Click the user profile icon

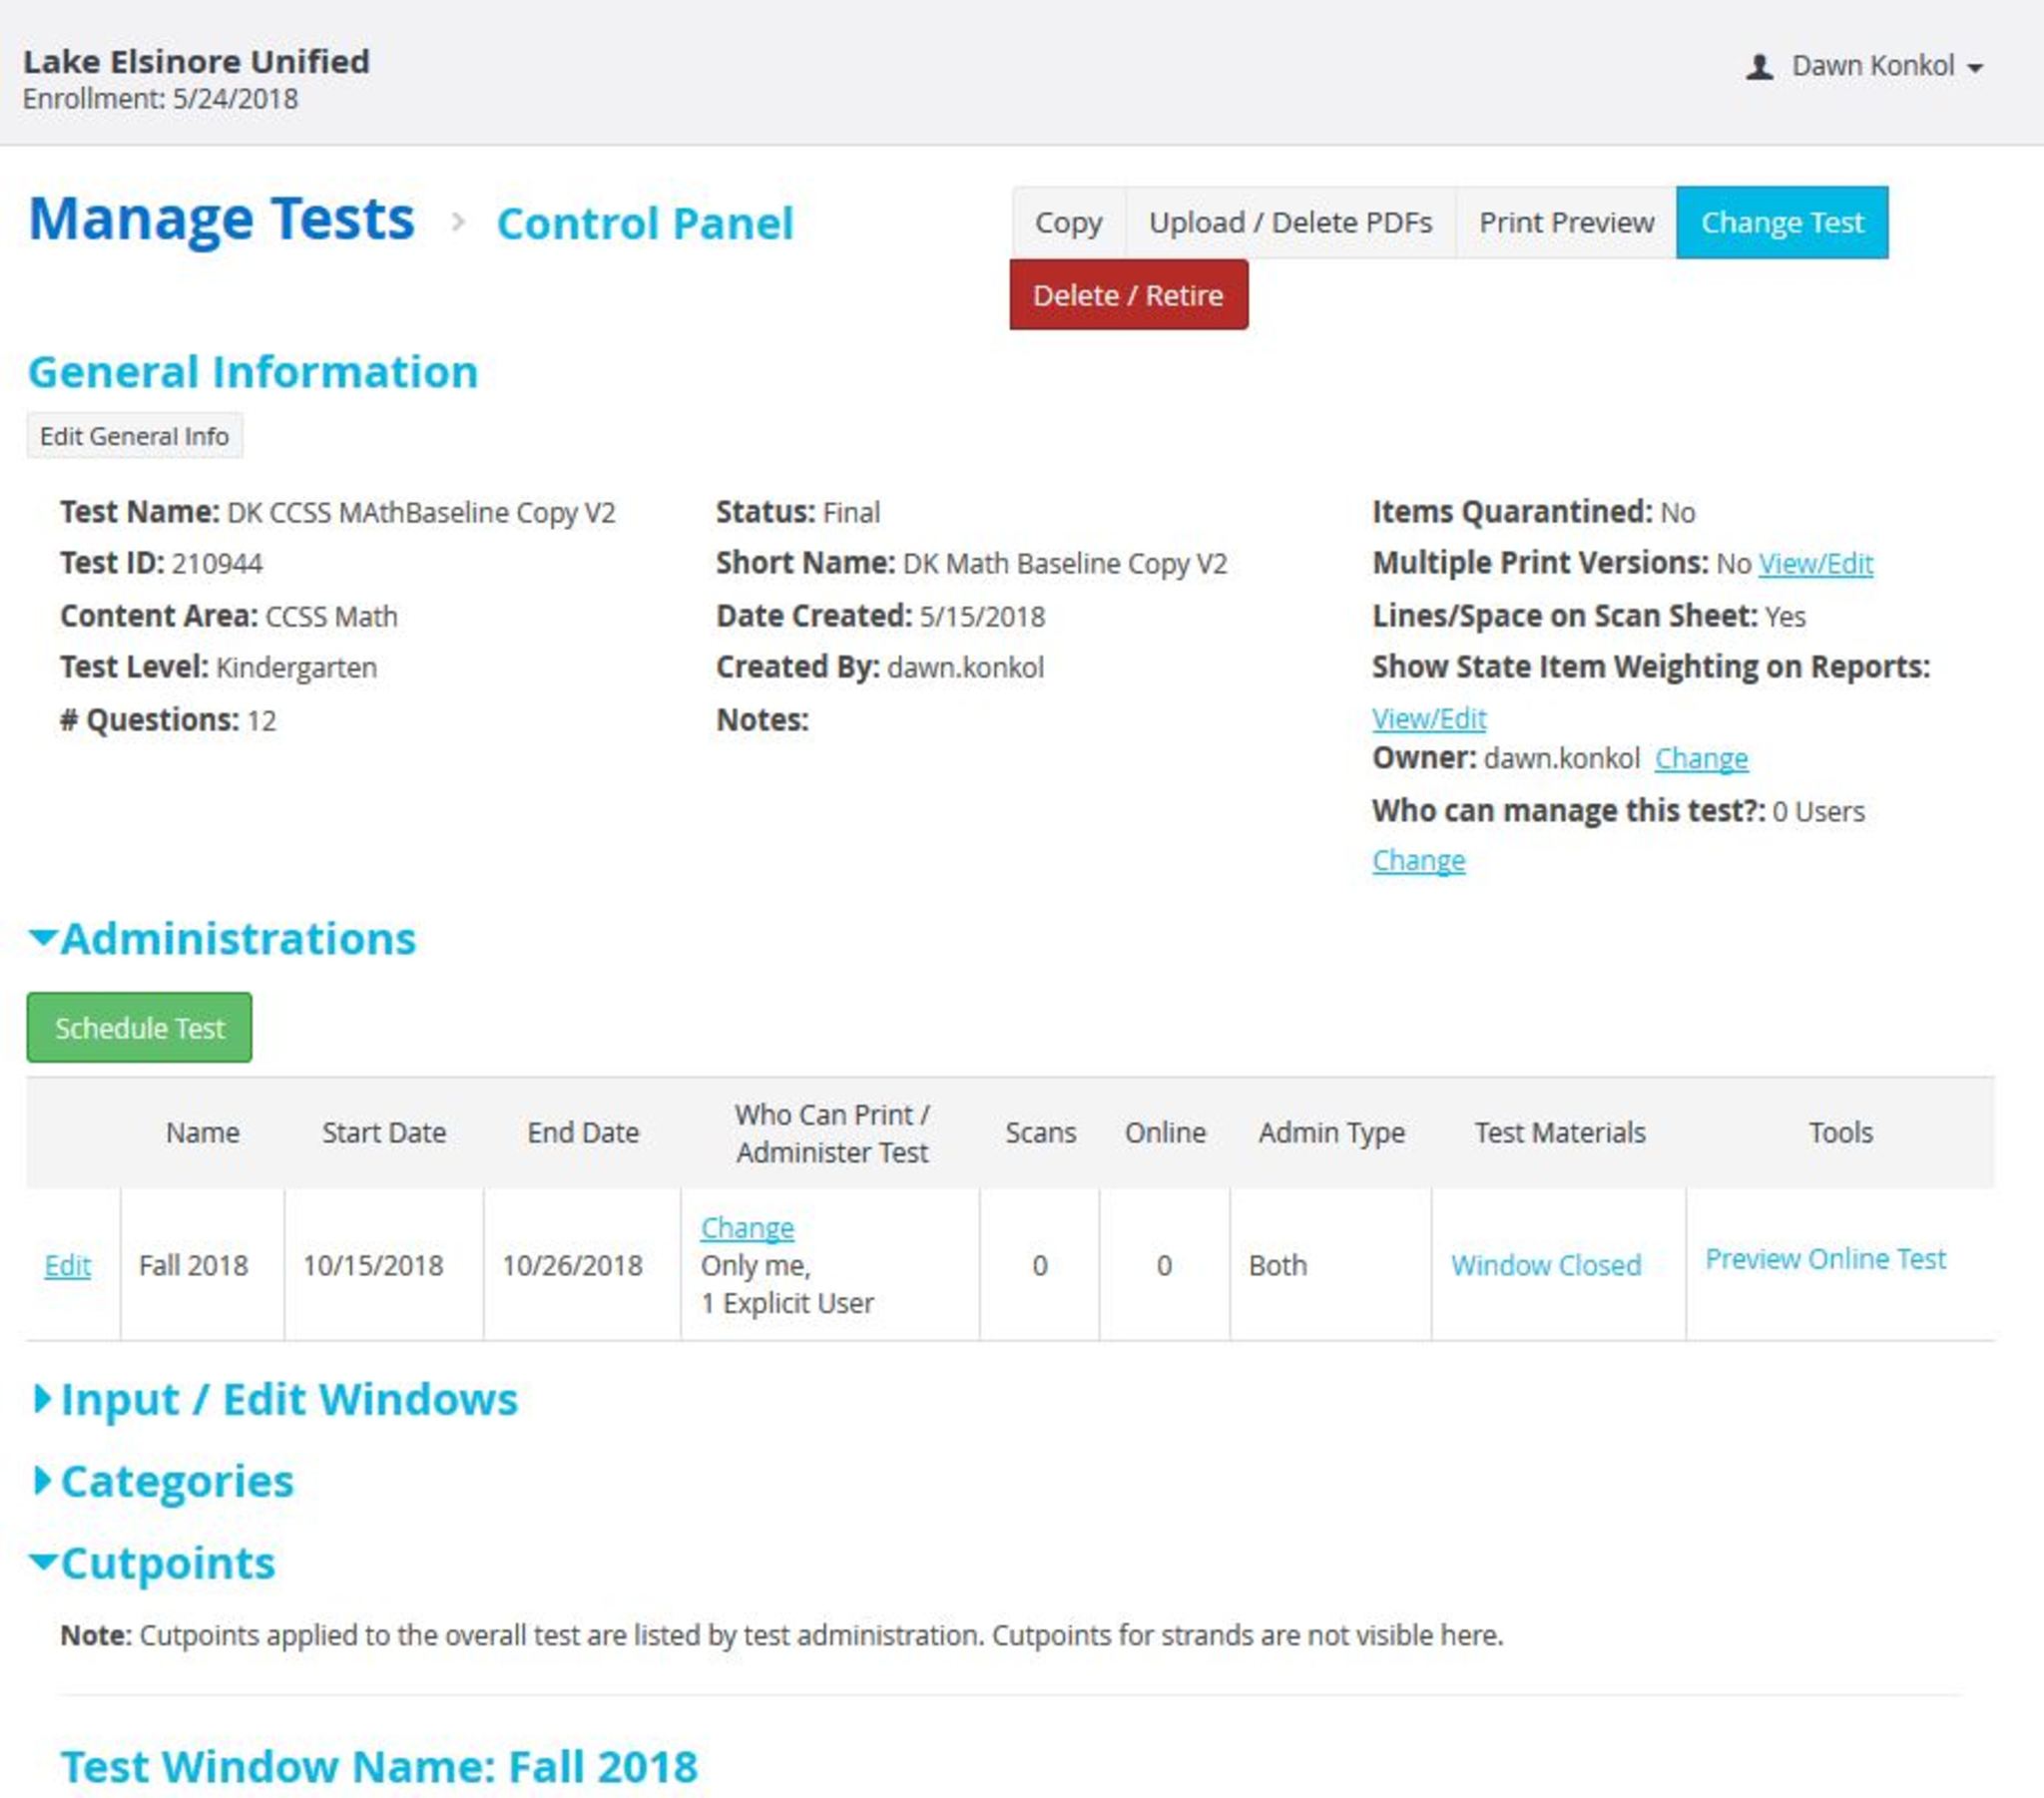[x=1759, y=67]
